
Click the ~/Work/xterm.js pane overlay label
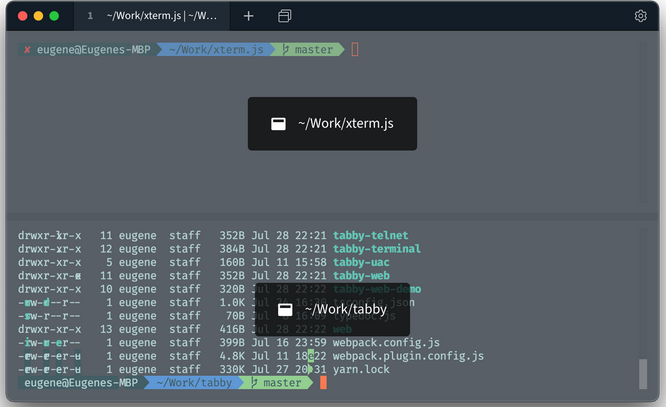click(x=332, y=124)
